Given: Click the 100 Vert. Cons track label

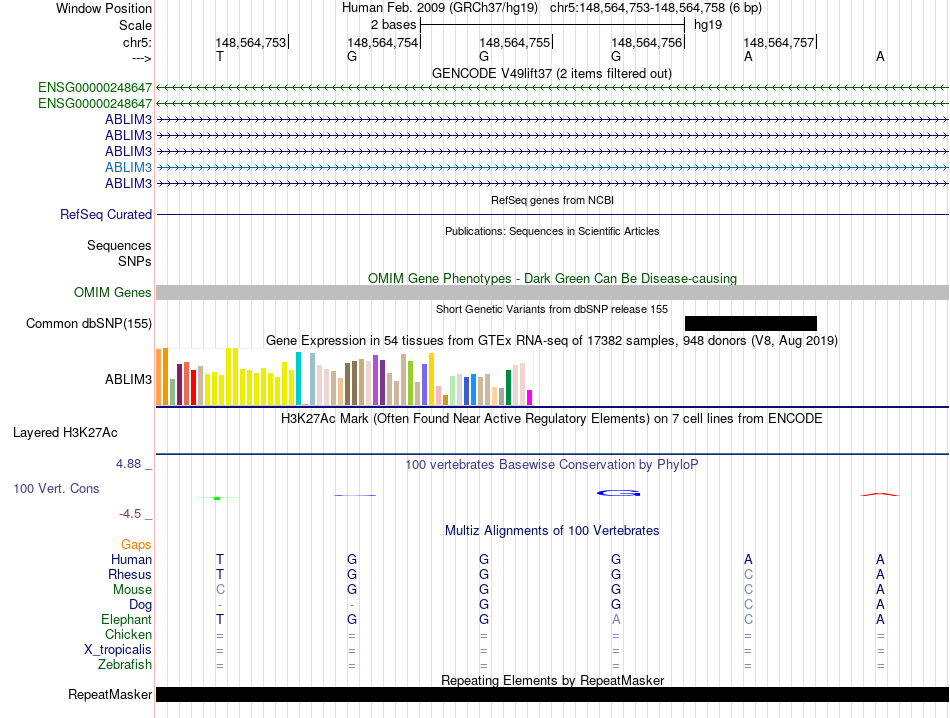Looking at the screenshot, I should (56, 488).
